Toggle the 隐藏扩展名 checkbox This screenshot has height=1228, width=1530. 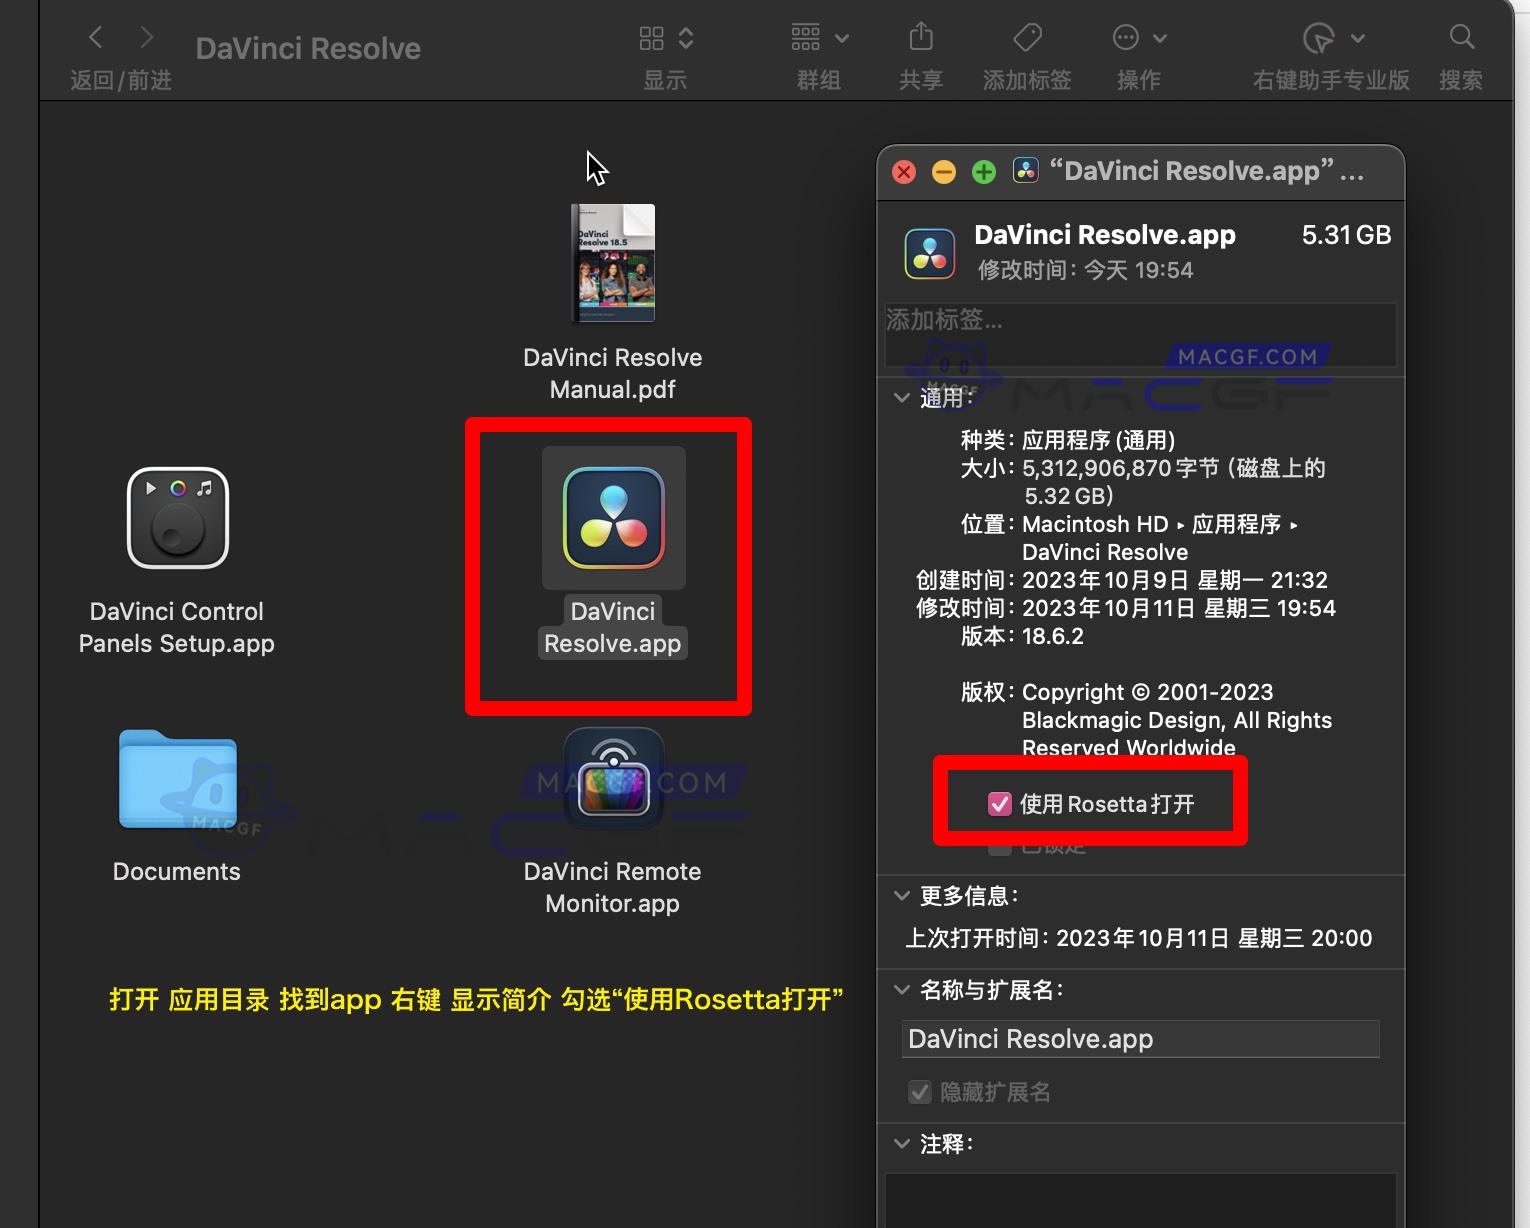point(919,1091)
